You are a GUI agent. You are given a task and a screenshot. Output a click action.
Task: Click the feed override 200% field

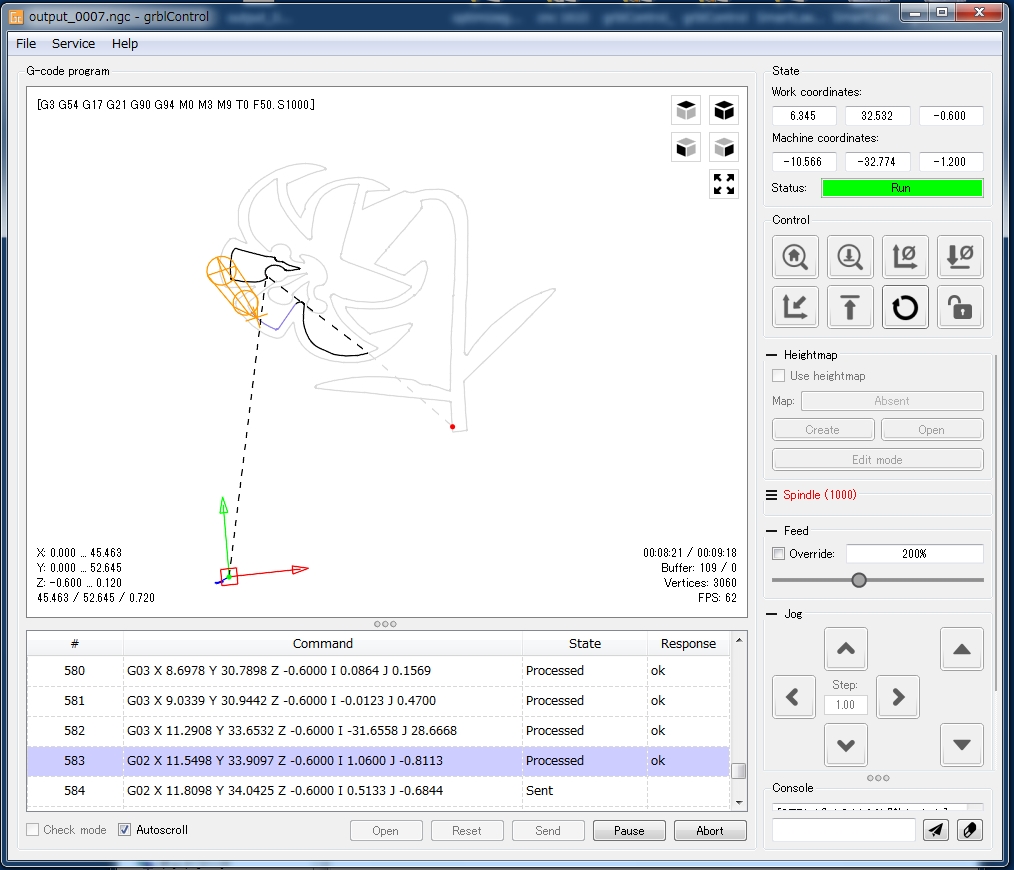click(x=914, y=554)
